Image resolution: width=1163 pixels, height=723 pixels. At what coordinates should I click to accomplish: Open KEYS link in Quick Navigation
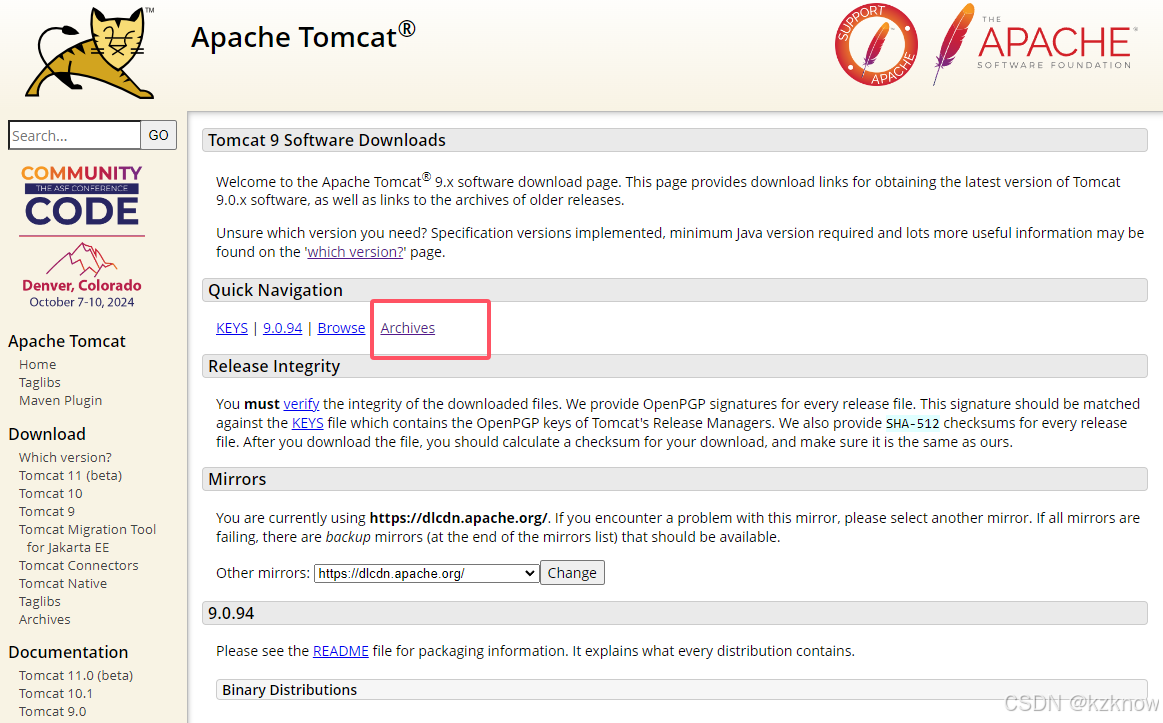pos(232,328)
